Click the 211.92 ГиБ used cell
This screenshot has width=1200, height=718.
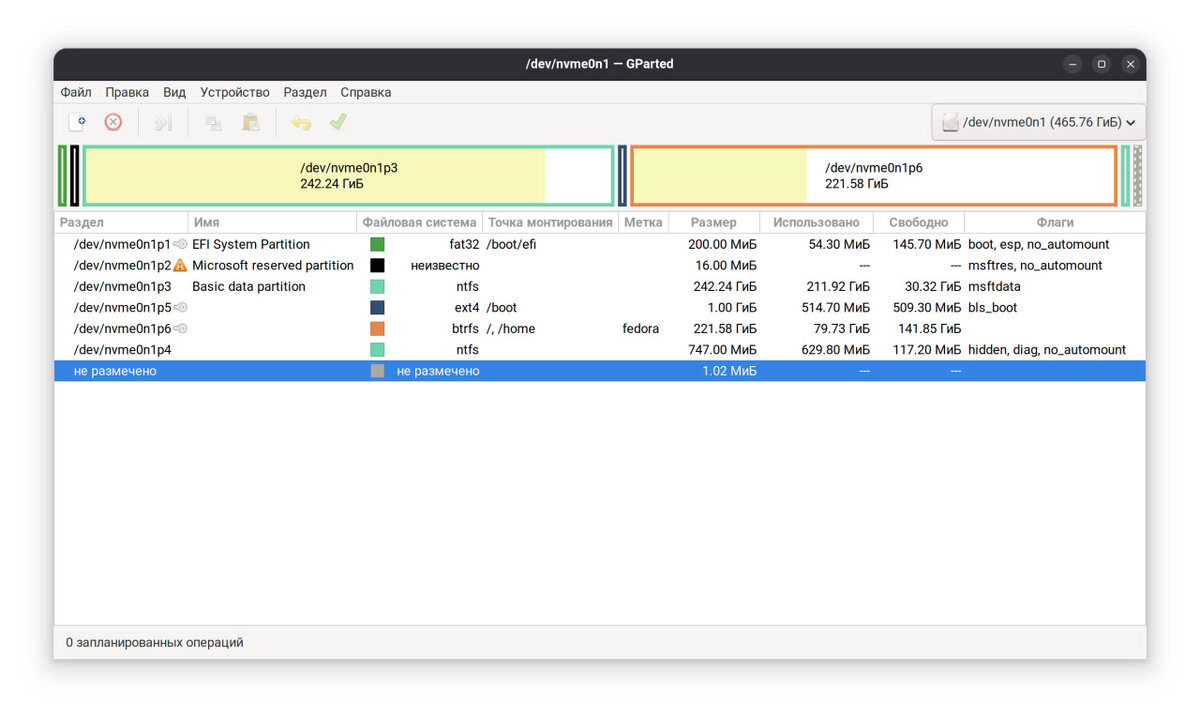(x=838, y=286)
